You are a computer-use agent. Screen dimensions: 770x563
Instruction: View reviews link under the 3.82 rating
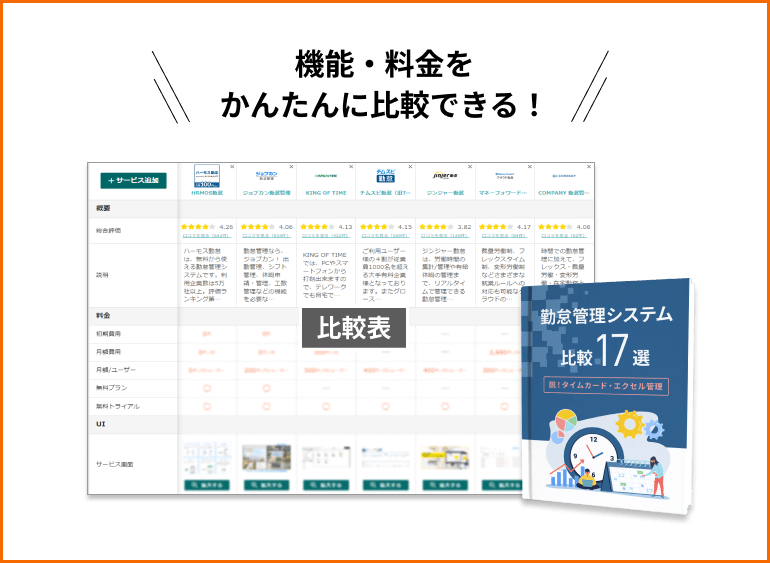(x=445, y=236)
